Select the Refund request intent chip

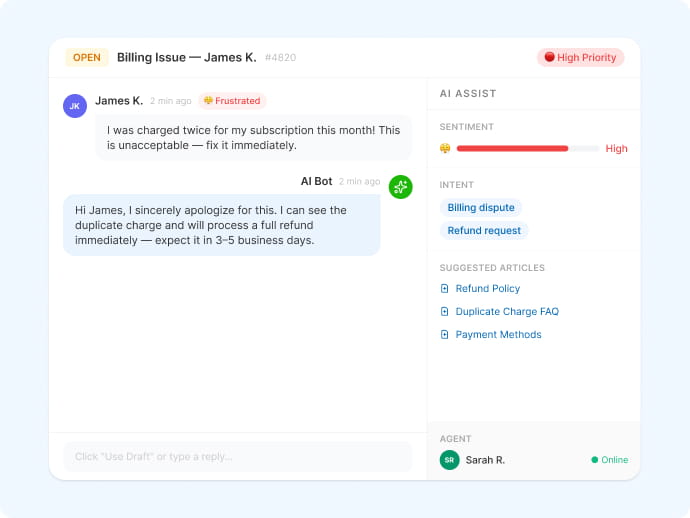point(484,231)
